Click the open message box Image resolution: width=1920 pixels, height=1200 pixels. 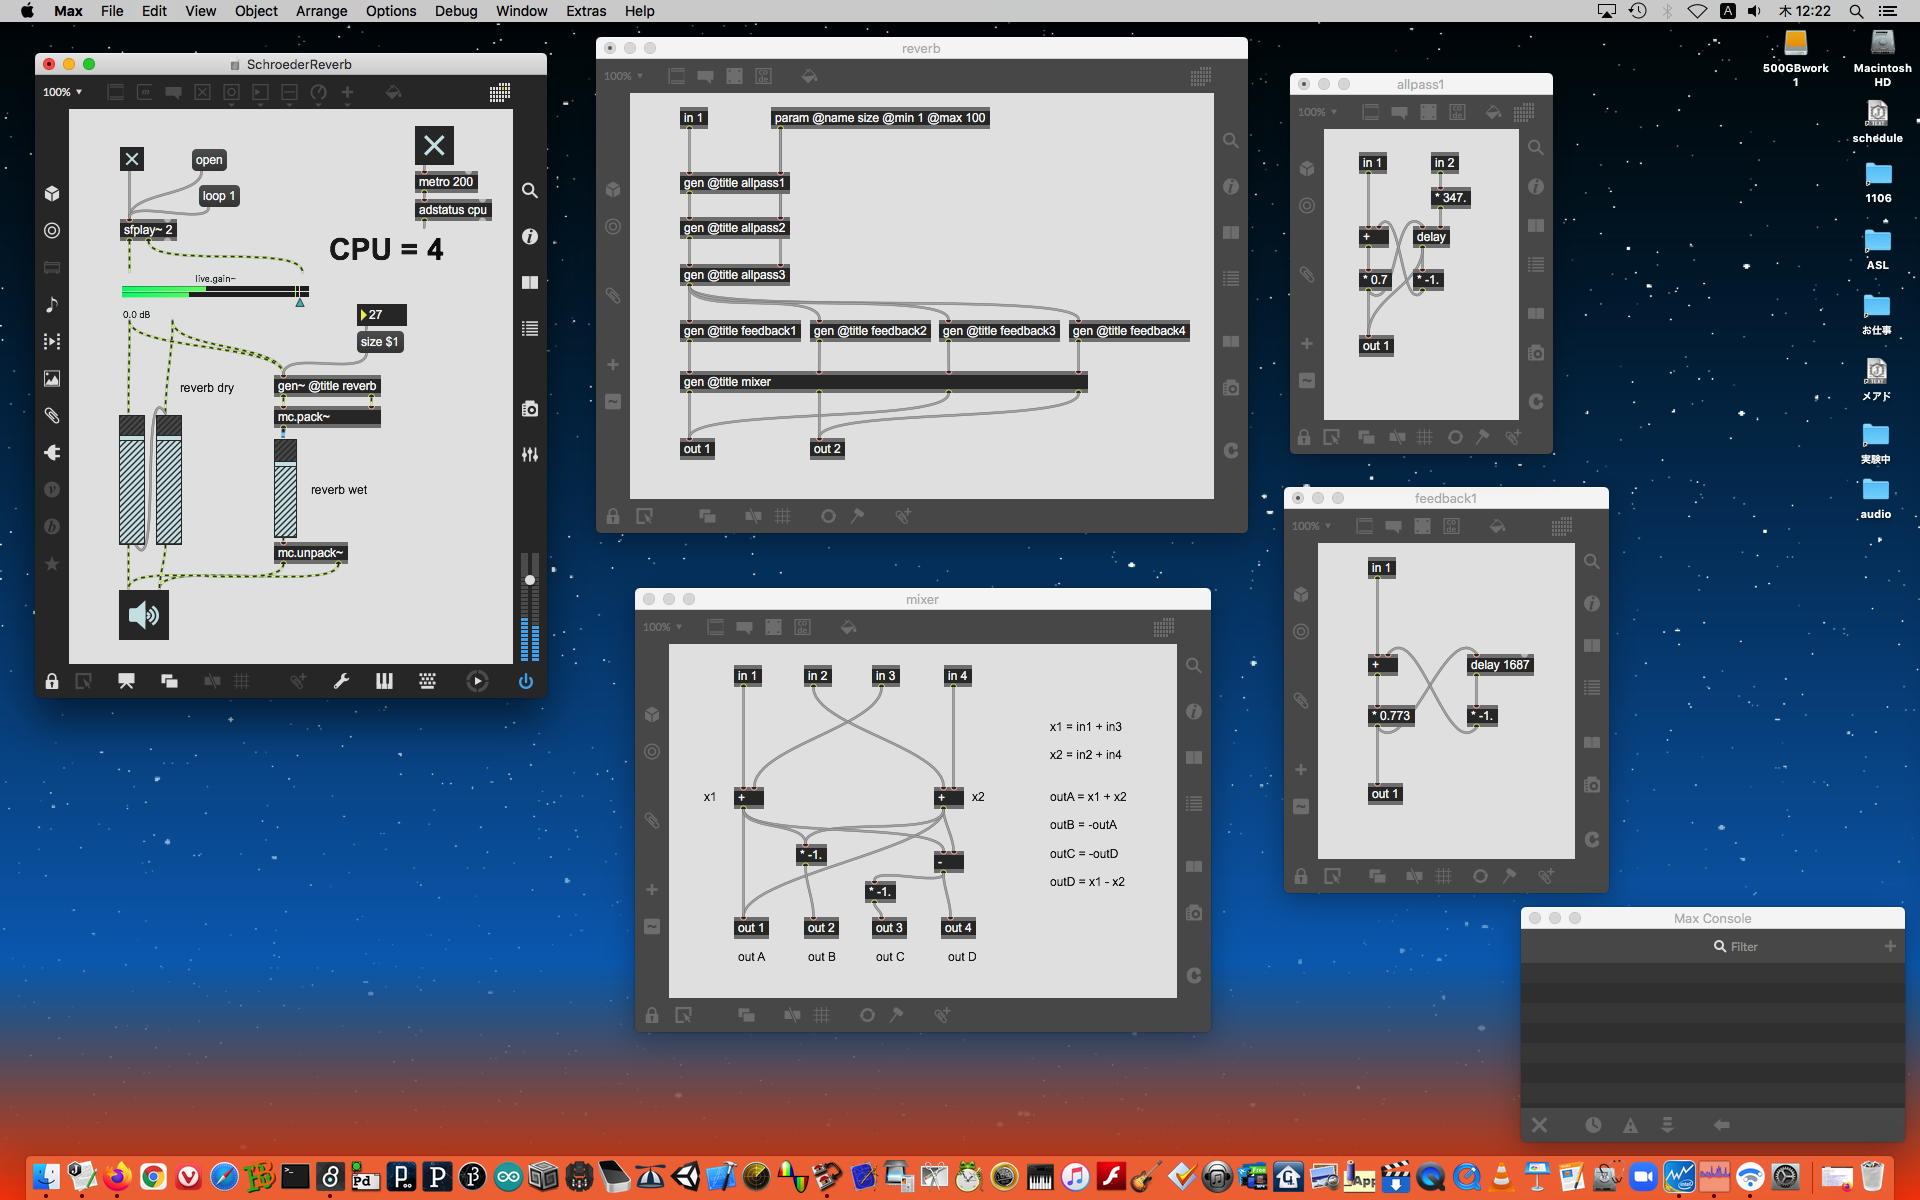pyautogui.click(x=209, y=160)
